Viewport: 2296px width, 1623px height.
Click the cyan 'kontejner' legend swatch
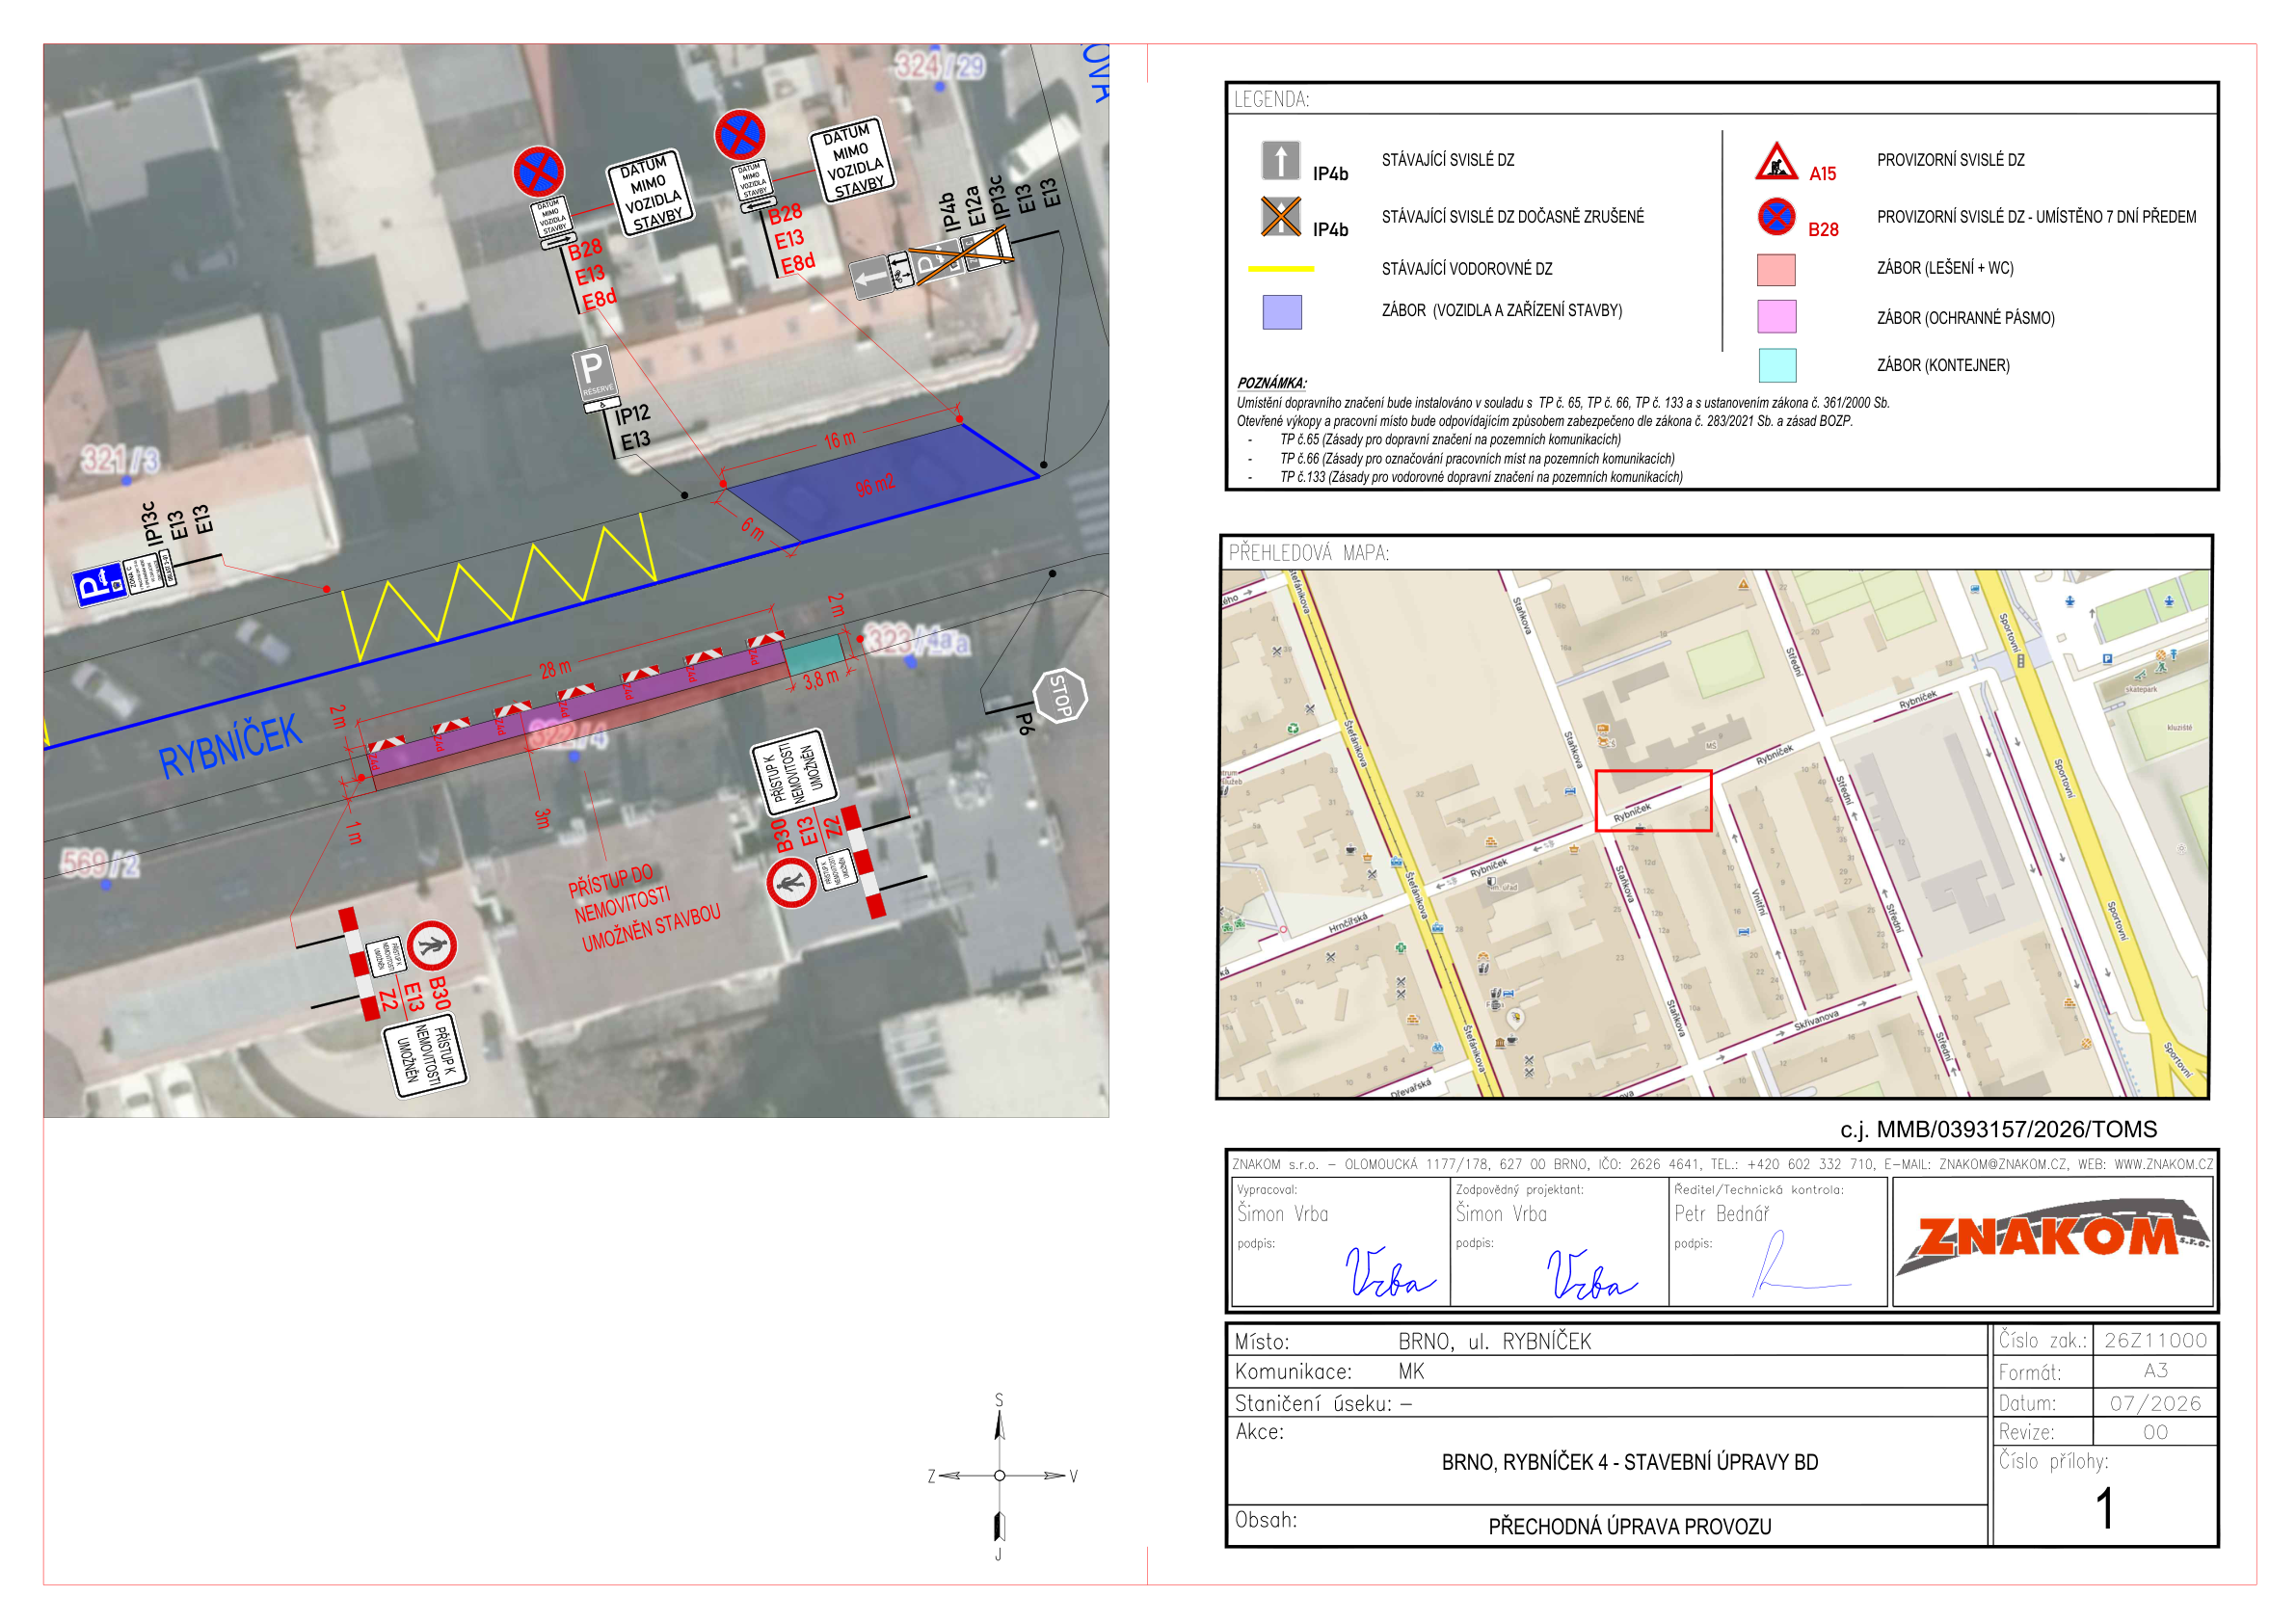pos(1776,365)
